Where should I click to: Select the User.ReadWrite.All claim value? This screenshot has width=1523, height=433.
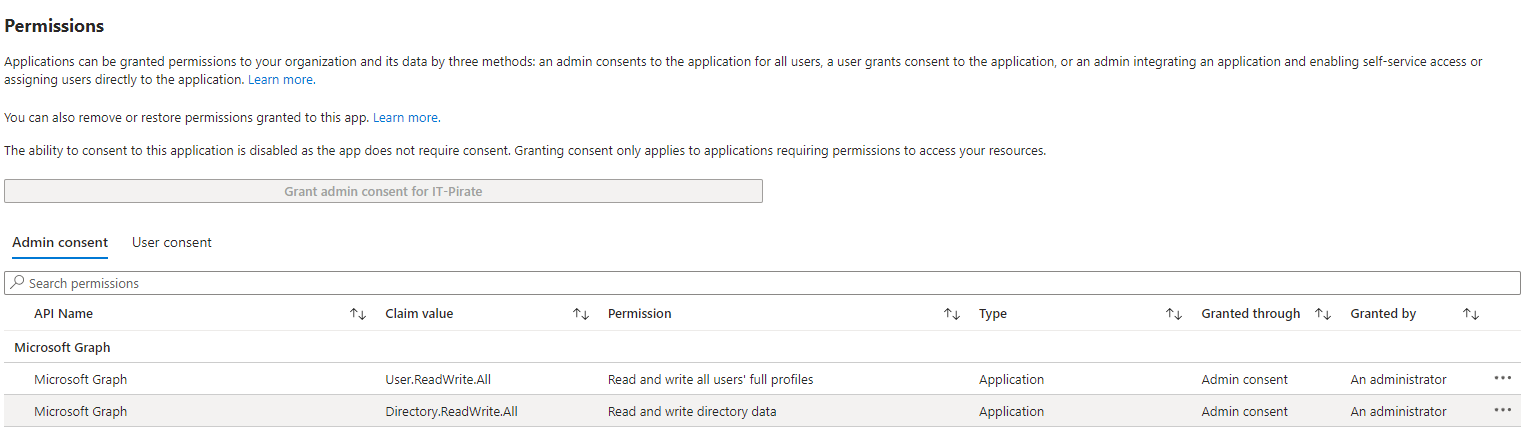[438, 380]
